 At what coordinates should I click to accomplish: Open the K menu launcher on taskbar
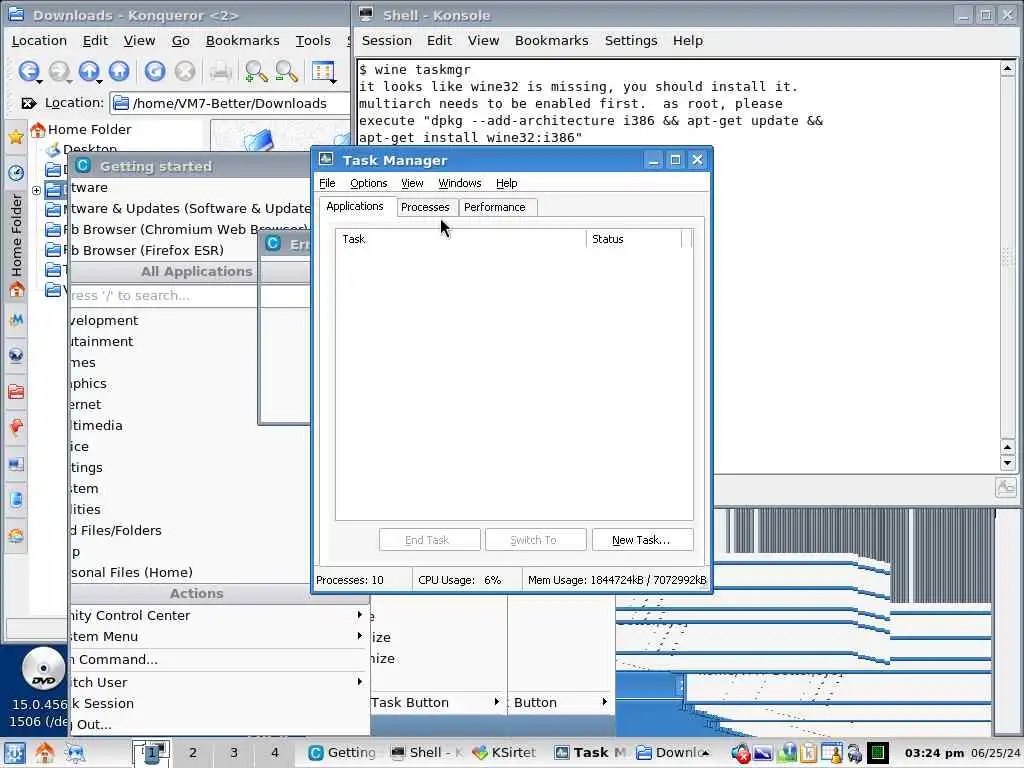click(15, 752)
